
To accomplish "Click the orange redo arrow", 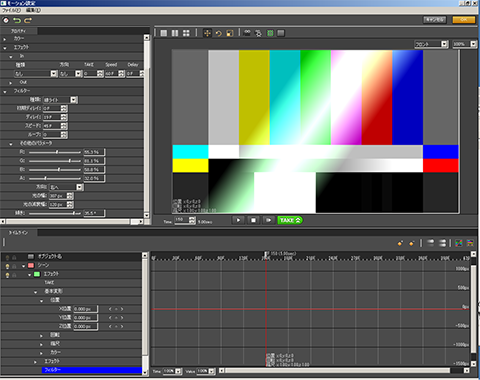I will (x=28, y=20).
